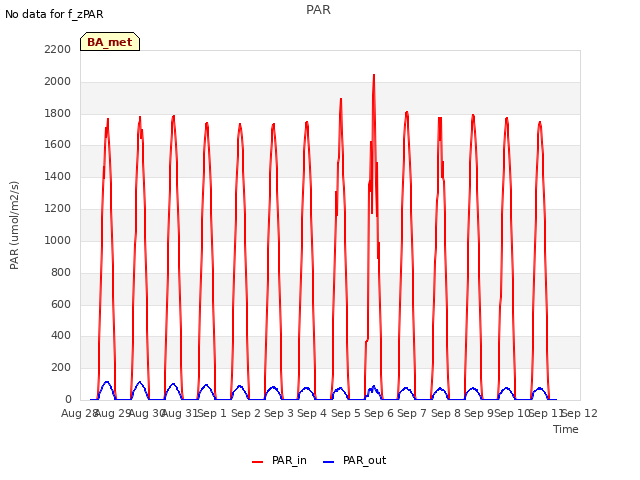Click the Sep 1 x-axis date label
Viewport: 640px width, 480px height.
212,413
